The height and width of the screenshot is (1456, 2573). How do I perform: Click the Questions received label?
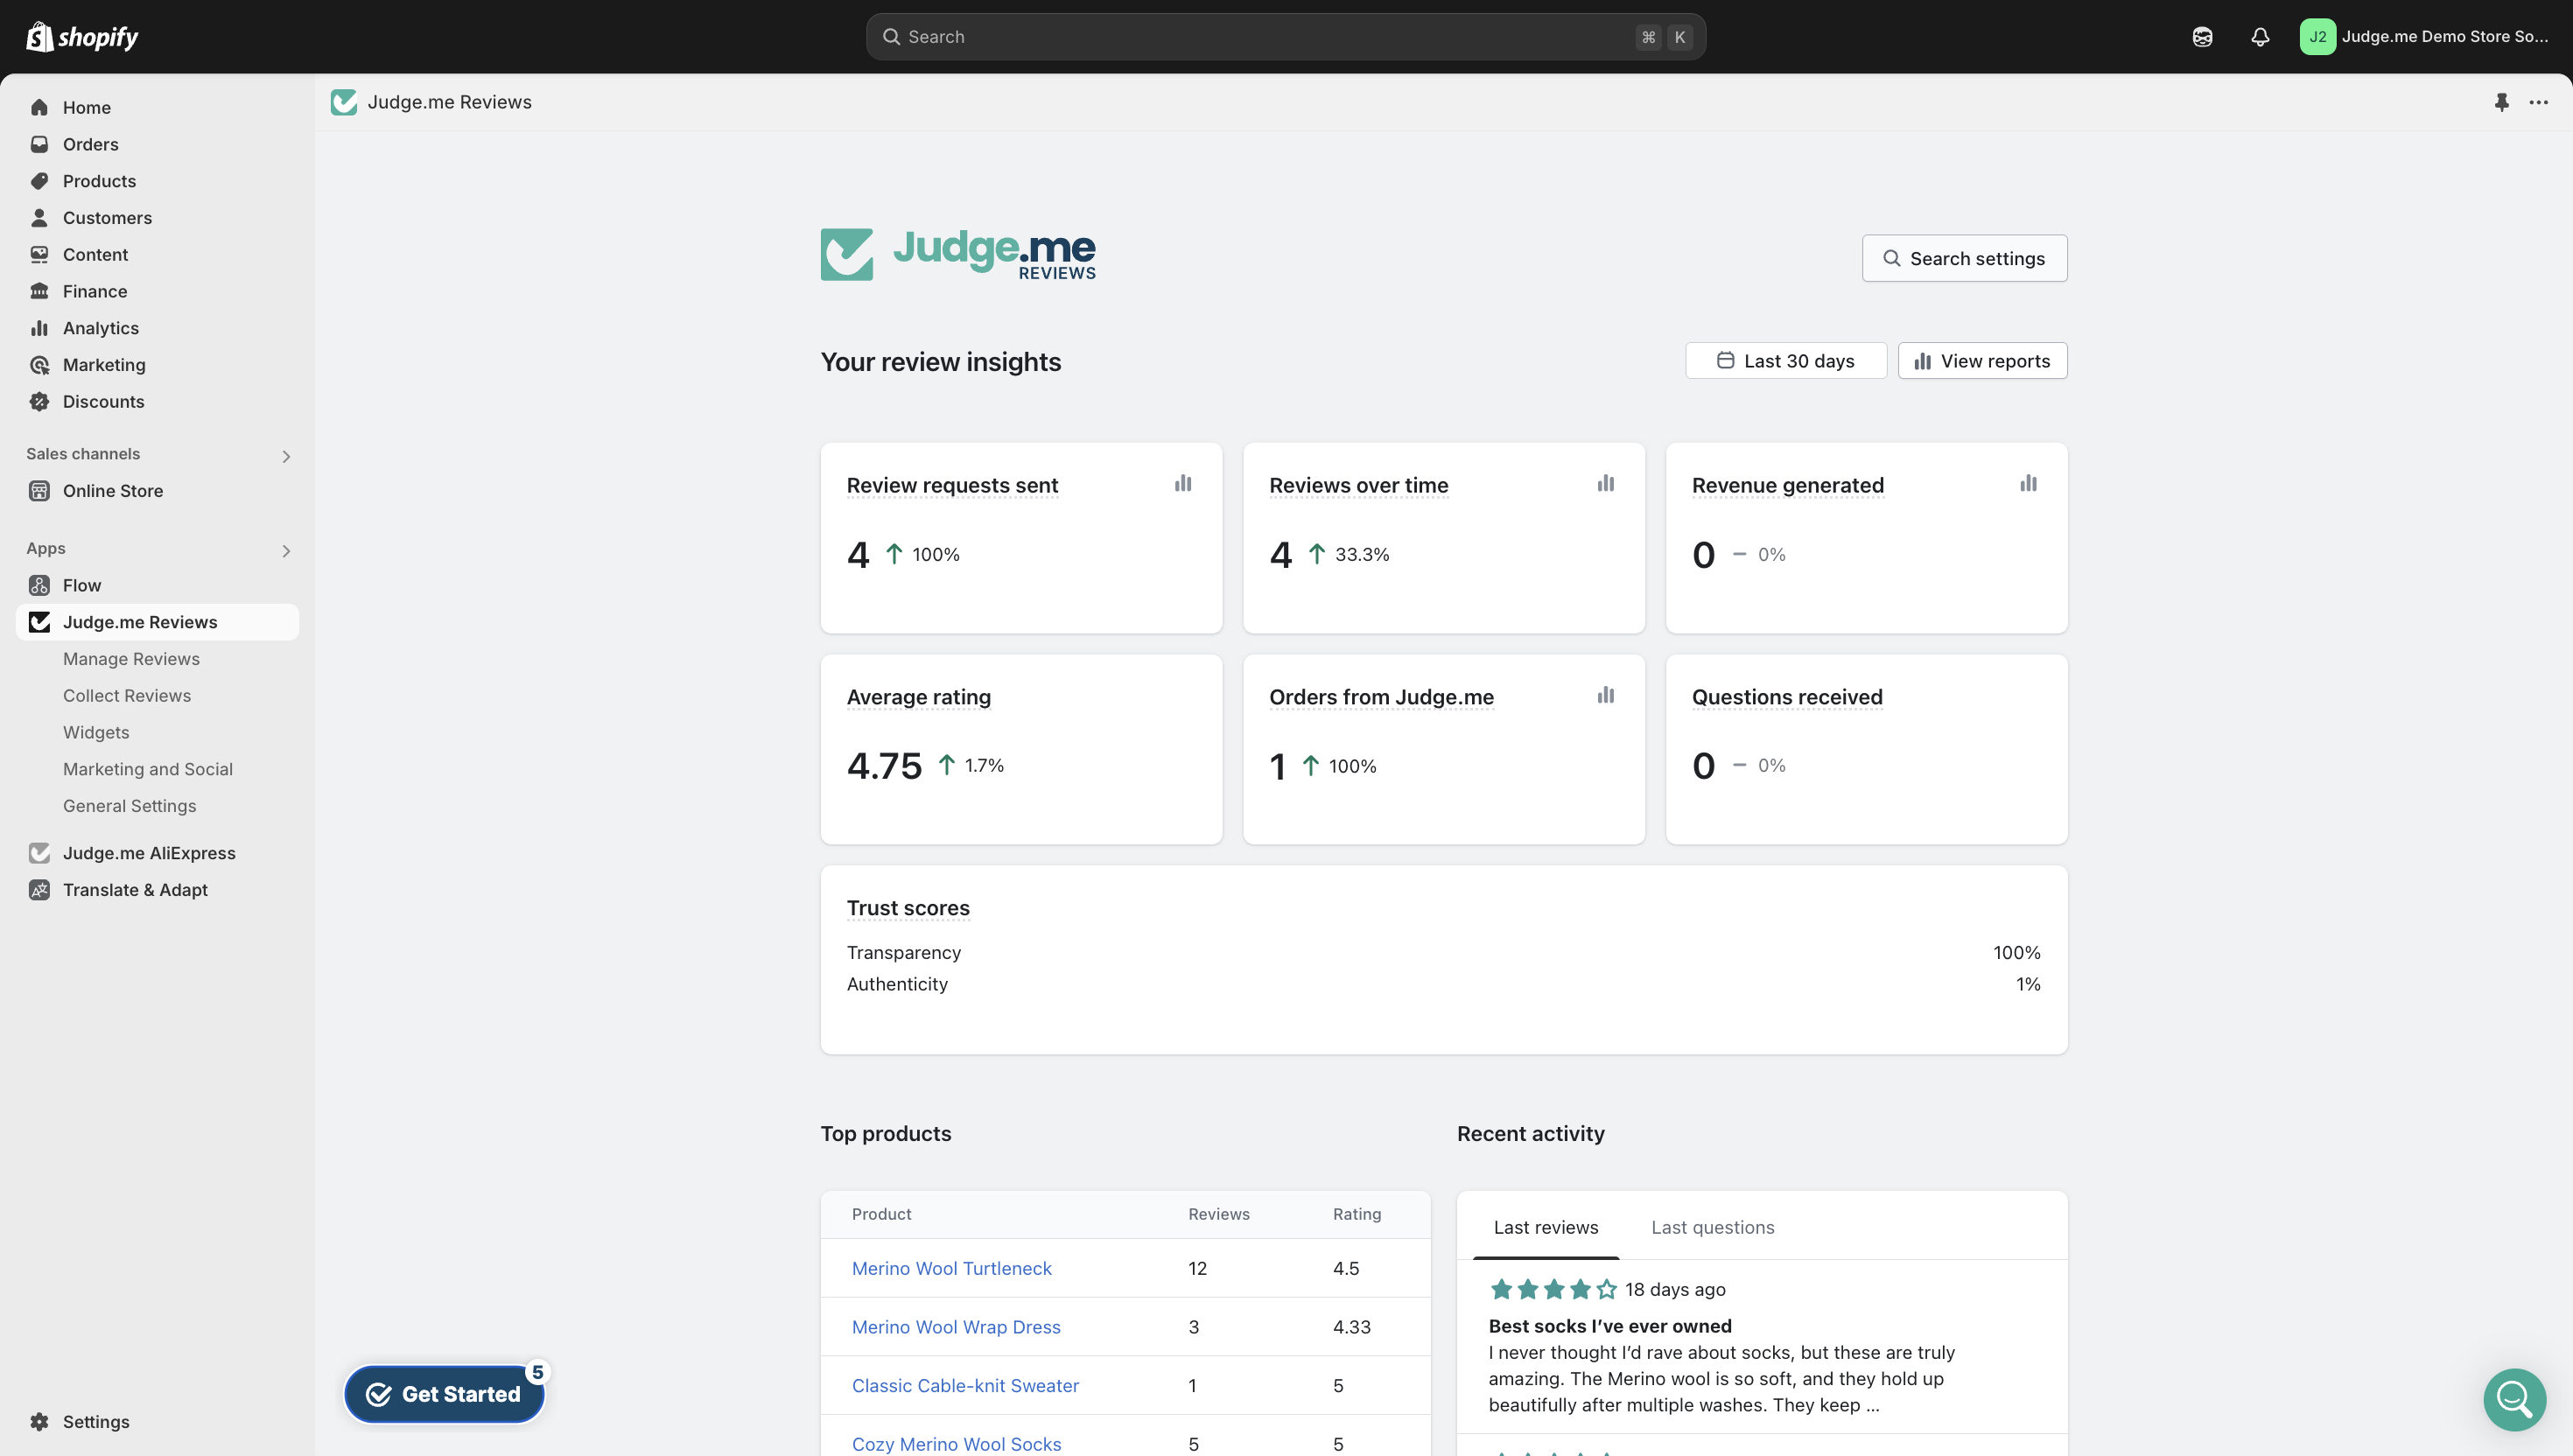point(1787,697)
